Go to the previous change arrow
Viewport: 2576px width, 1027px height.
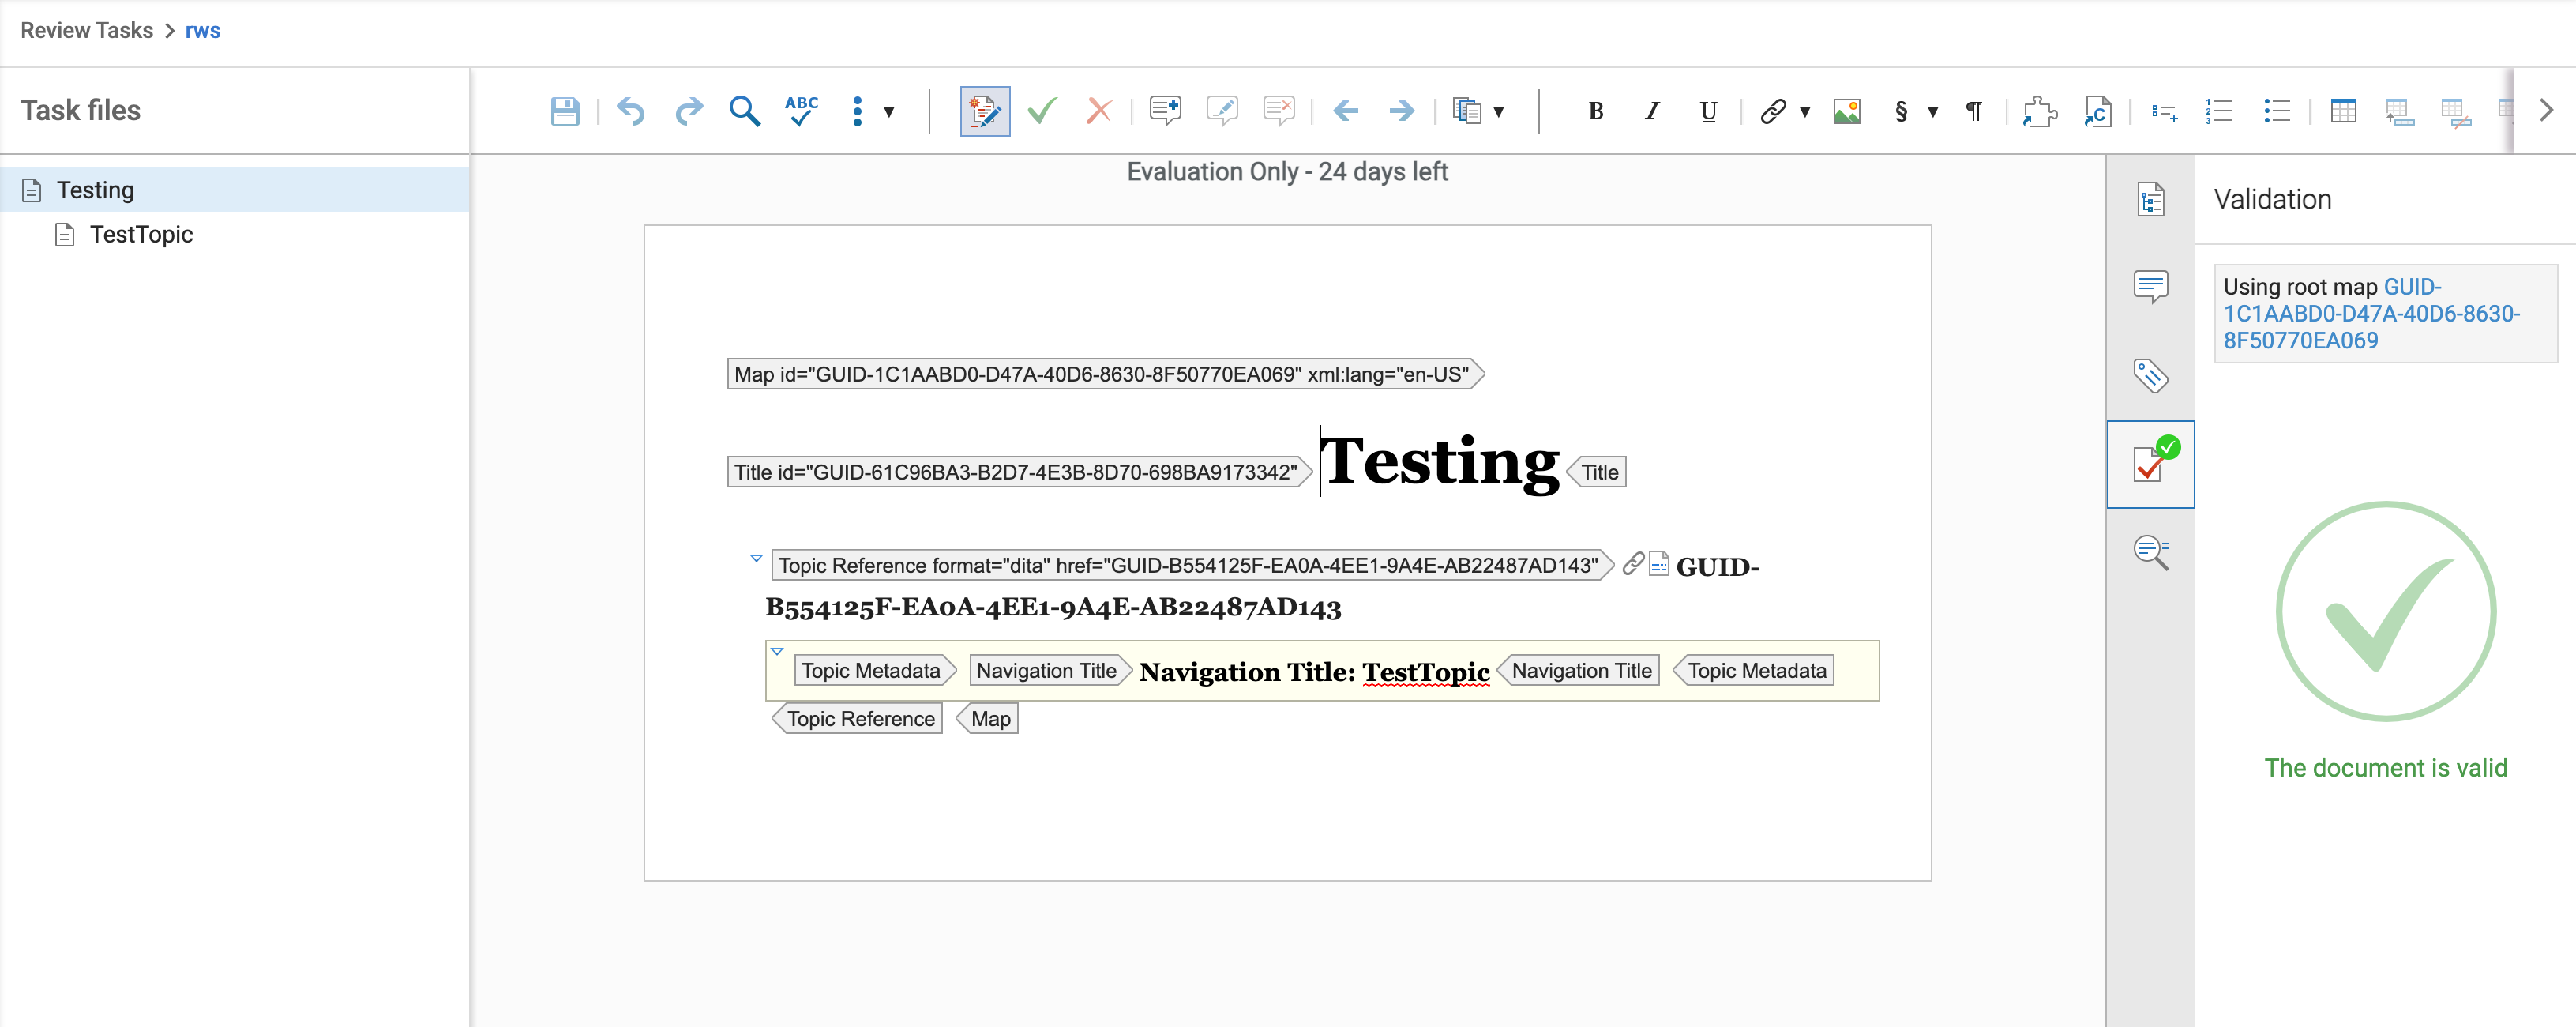point(1346,111)
